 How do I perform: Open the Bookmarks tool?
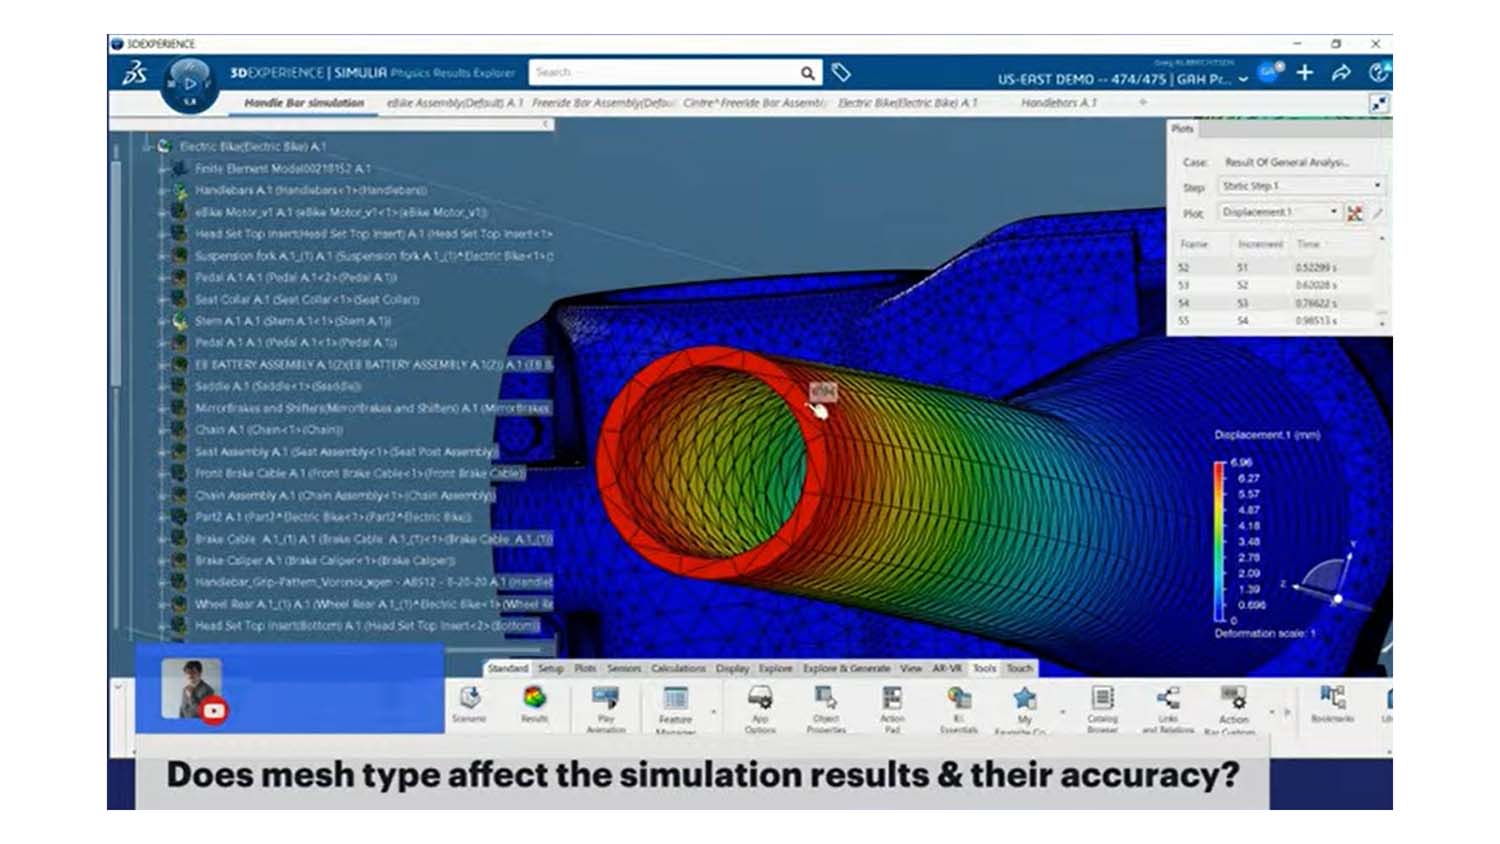pos(1332,699)
